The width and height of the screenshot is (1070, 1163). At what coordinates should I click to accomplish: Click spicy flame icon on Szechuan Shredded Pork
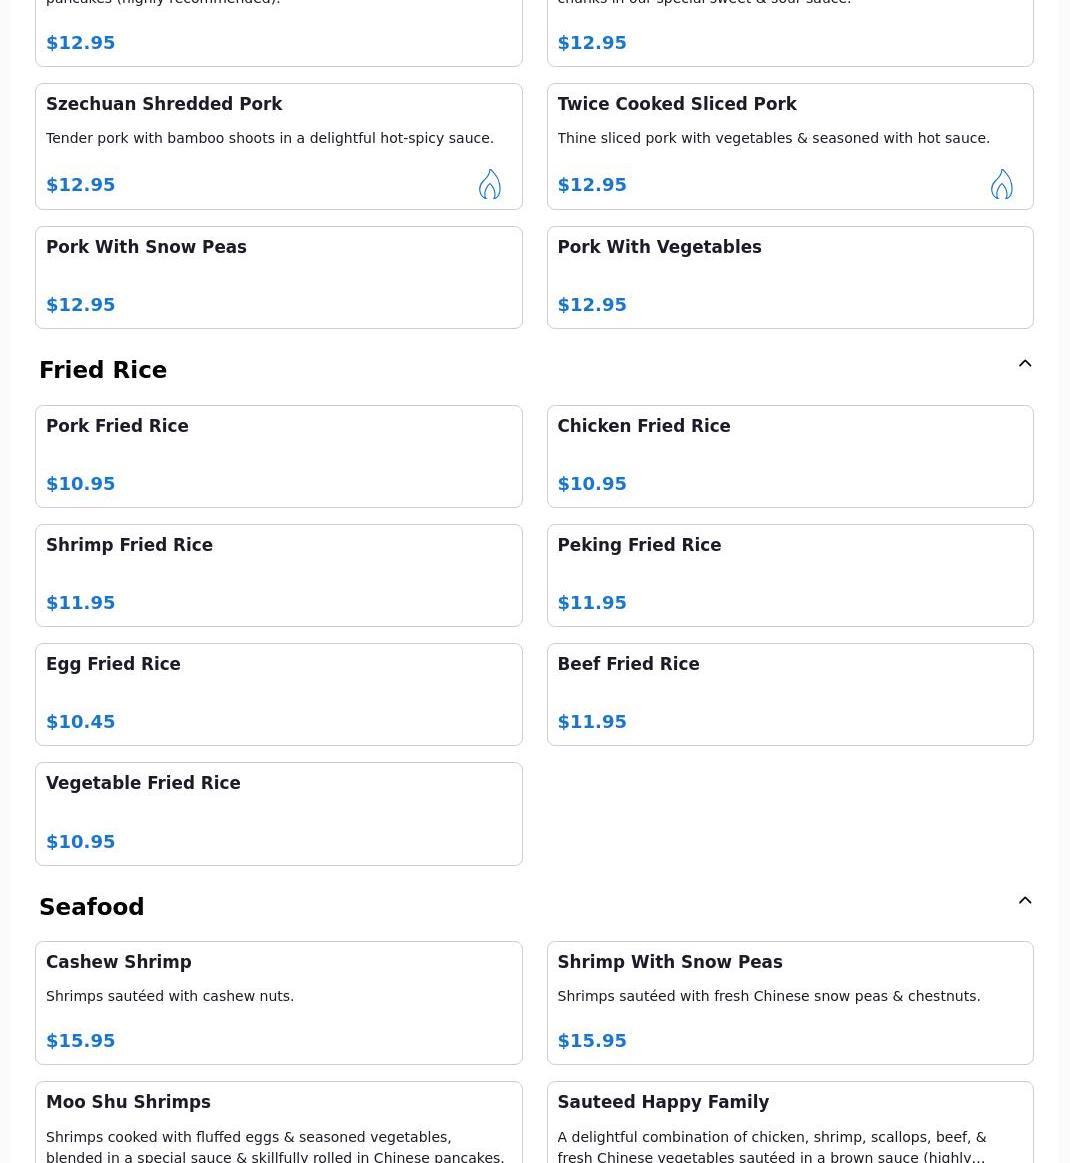[x=489, y=184]
